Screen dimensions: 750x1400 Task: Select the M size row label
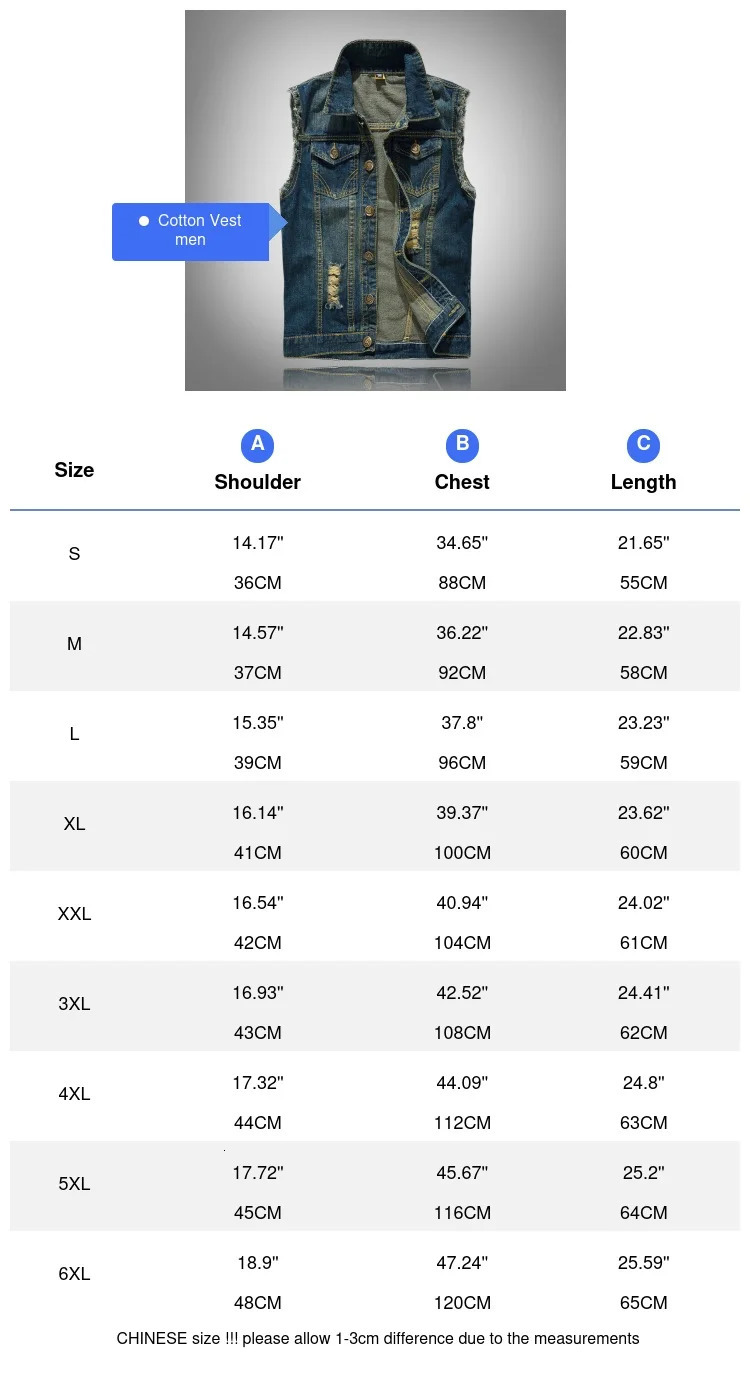tap(74, 644)
